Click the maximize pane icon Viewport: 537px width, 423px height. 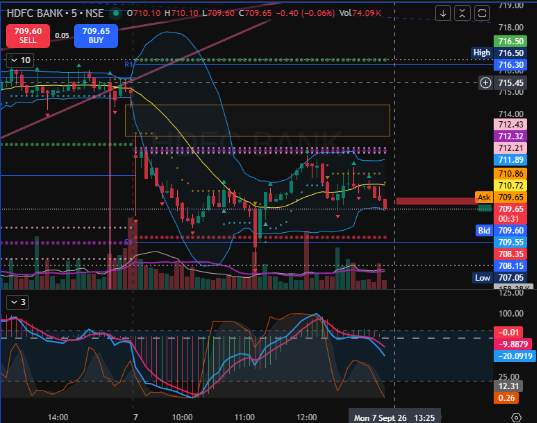point(482,13)
